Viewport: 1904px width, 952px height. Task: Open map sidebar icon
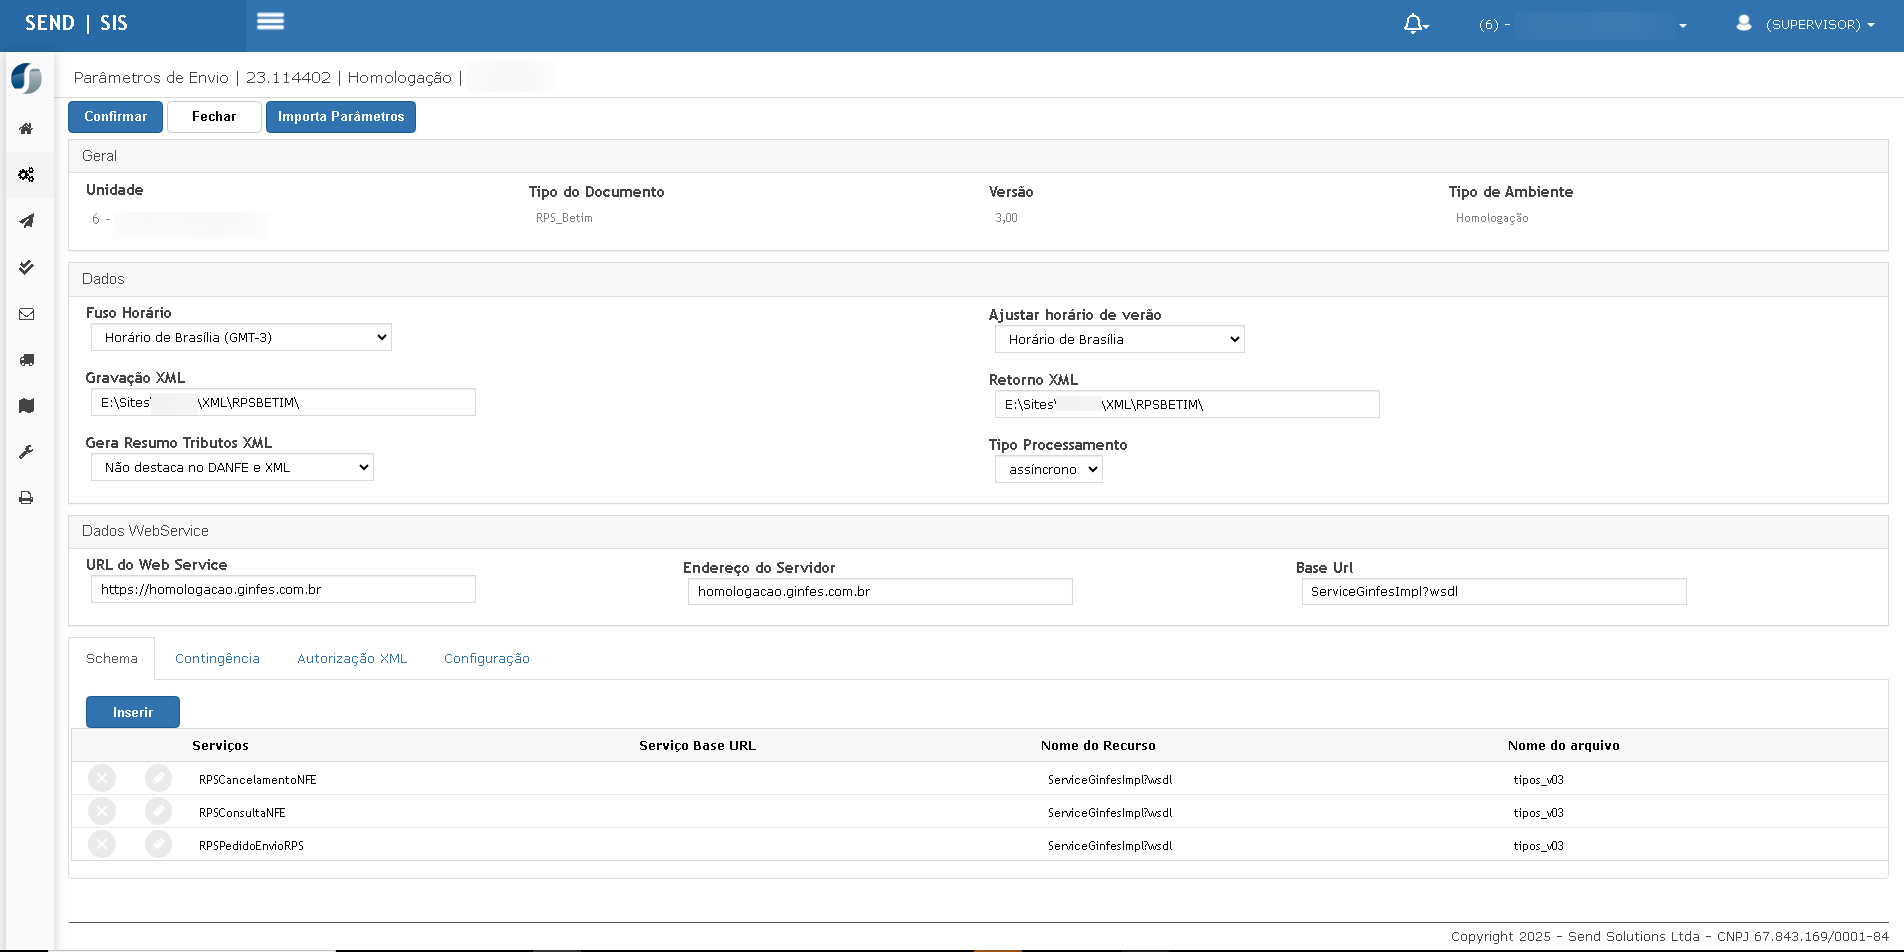[x=27, y=406]
